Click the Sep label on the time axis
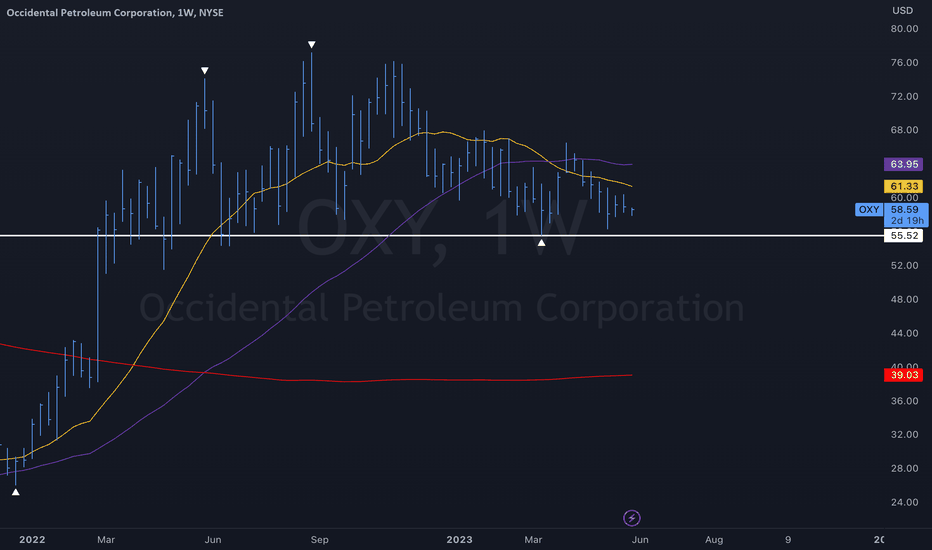932x550 pixels. [319, 539]
